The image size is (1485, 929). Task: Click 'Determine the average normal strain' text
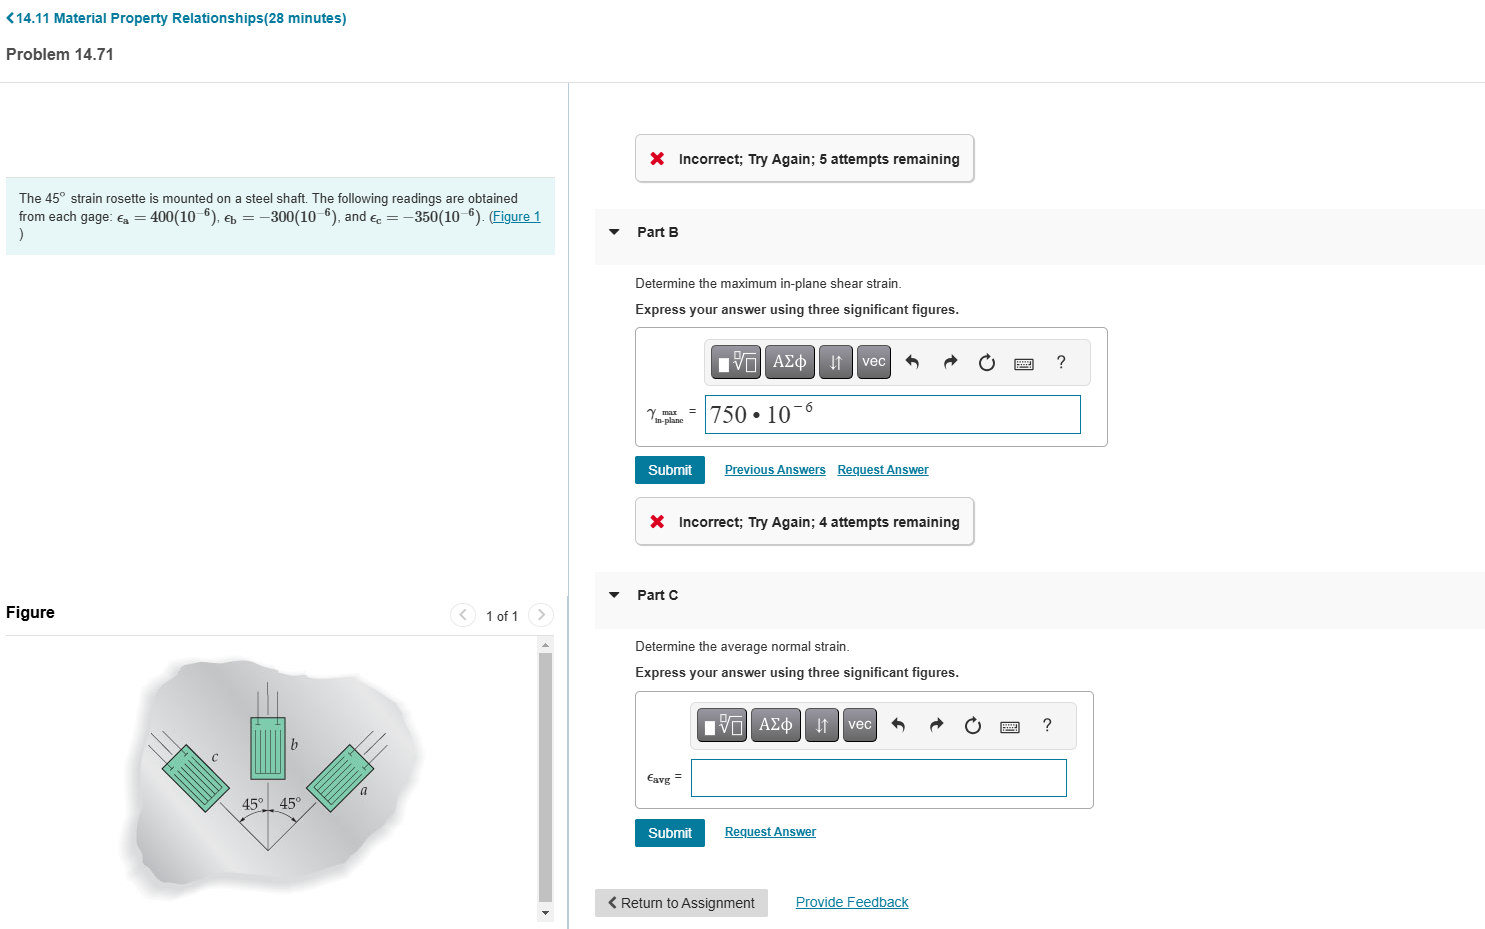pyautogui.click(x=742, y=647)
